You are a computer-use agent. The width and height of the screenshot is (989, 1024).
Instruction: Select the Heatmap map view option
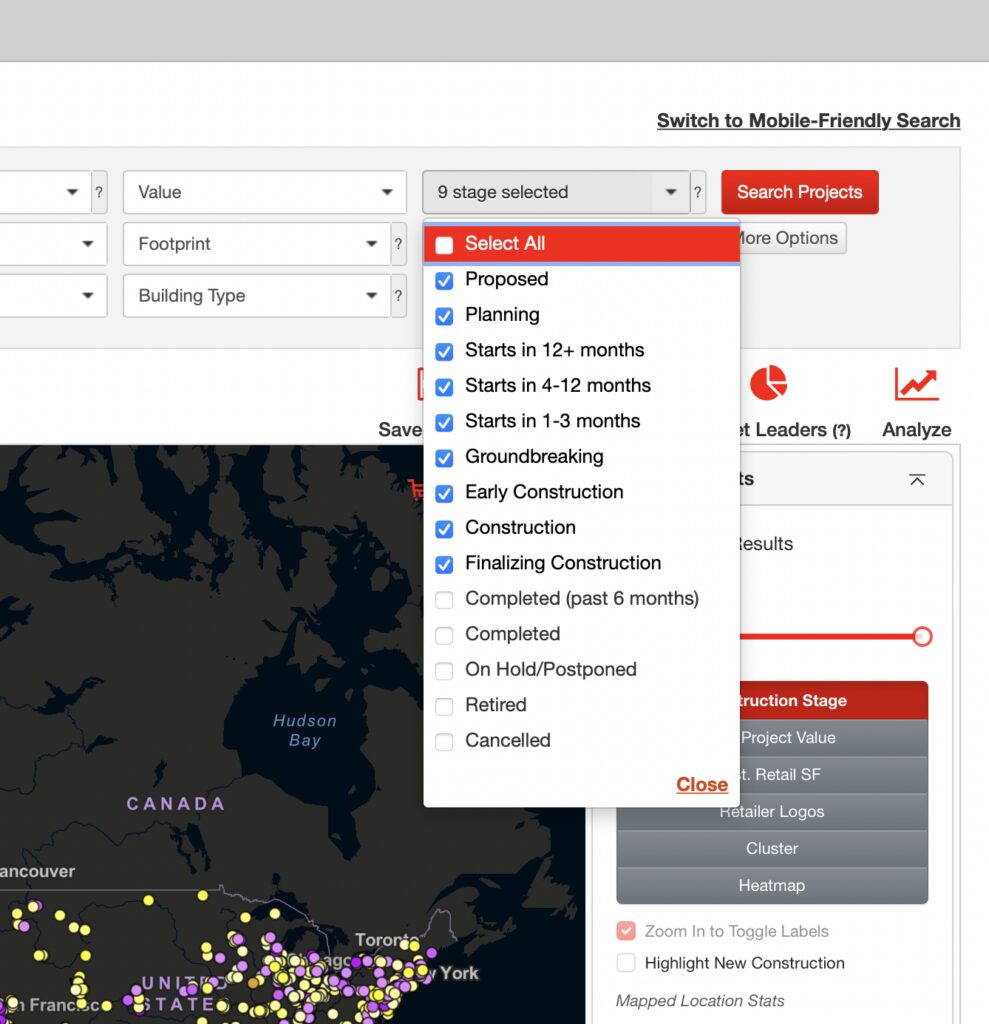pyautogui.click(x=772, y=885)
